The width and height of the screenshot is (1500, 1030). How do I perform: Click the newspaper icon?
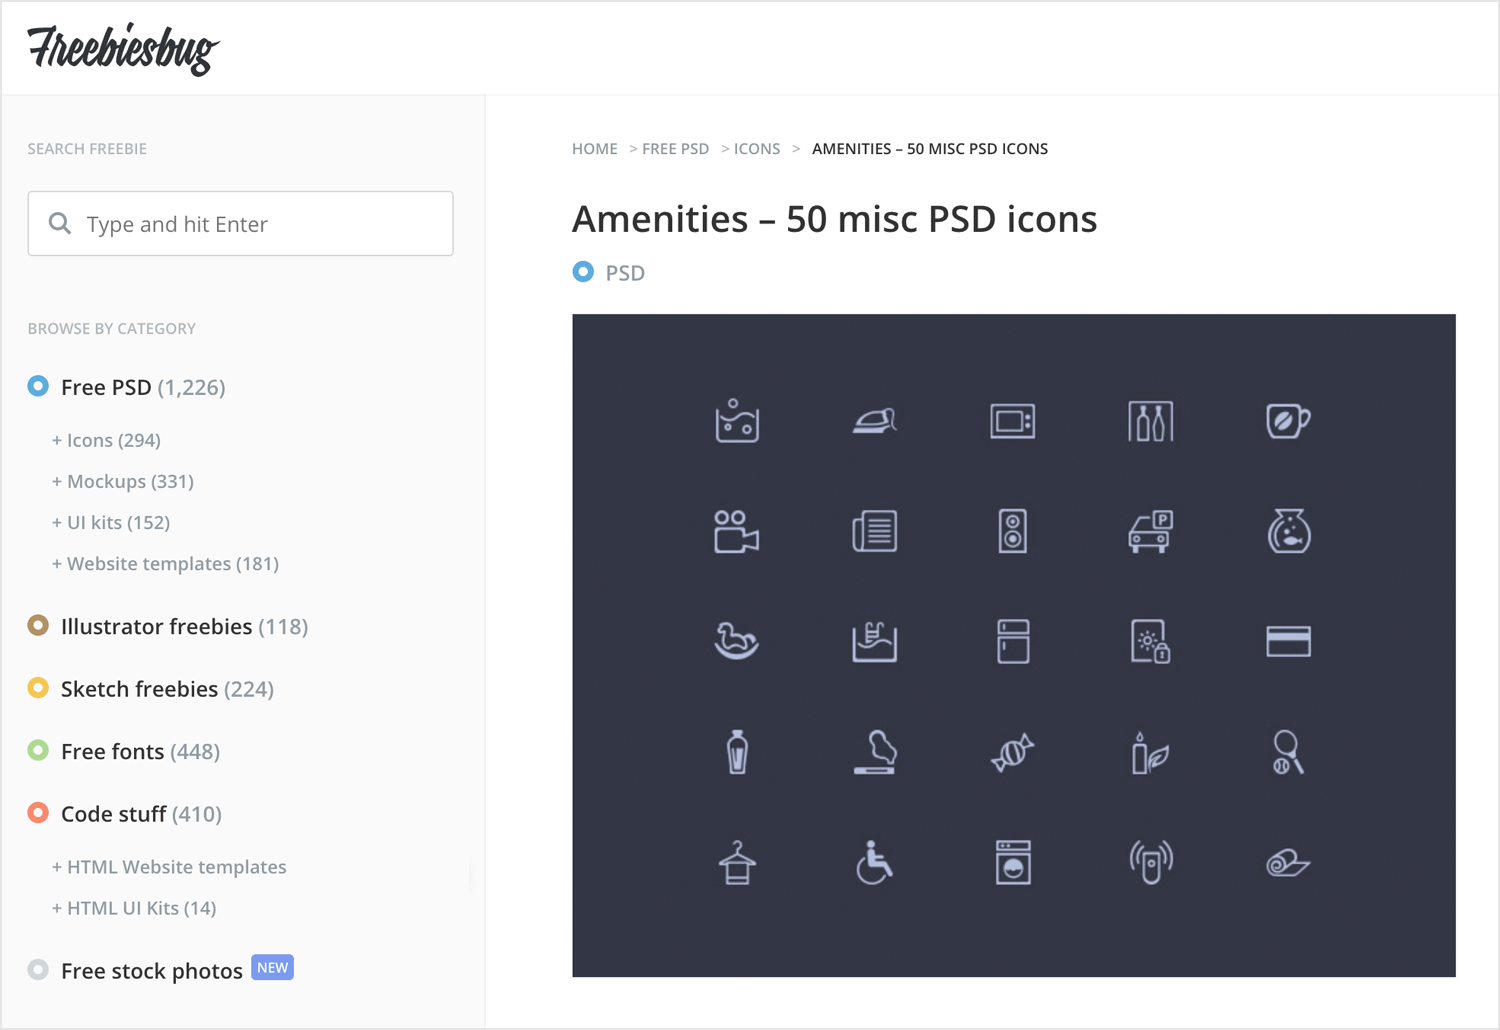(x=875, y=531)
